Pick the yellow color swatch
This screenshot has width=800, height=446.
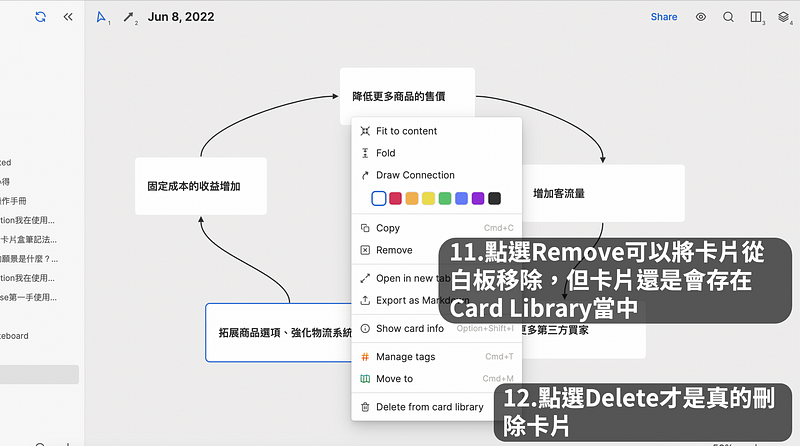point(429,198)
